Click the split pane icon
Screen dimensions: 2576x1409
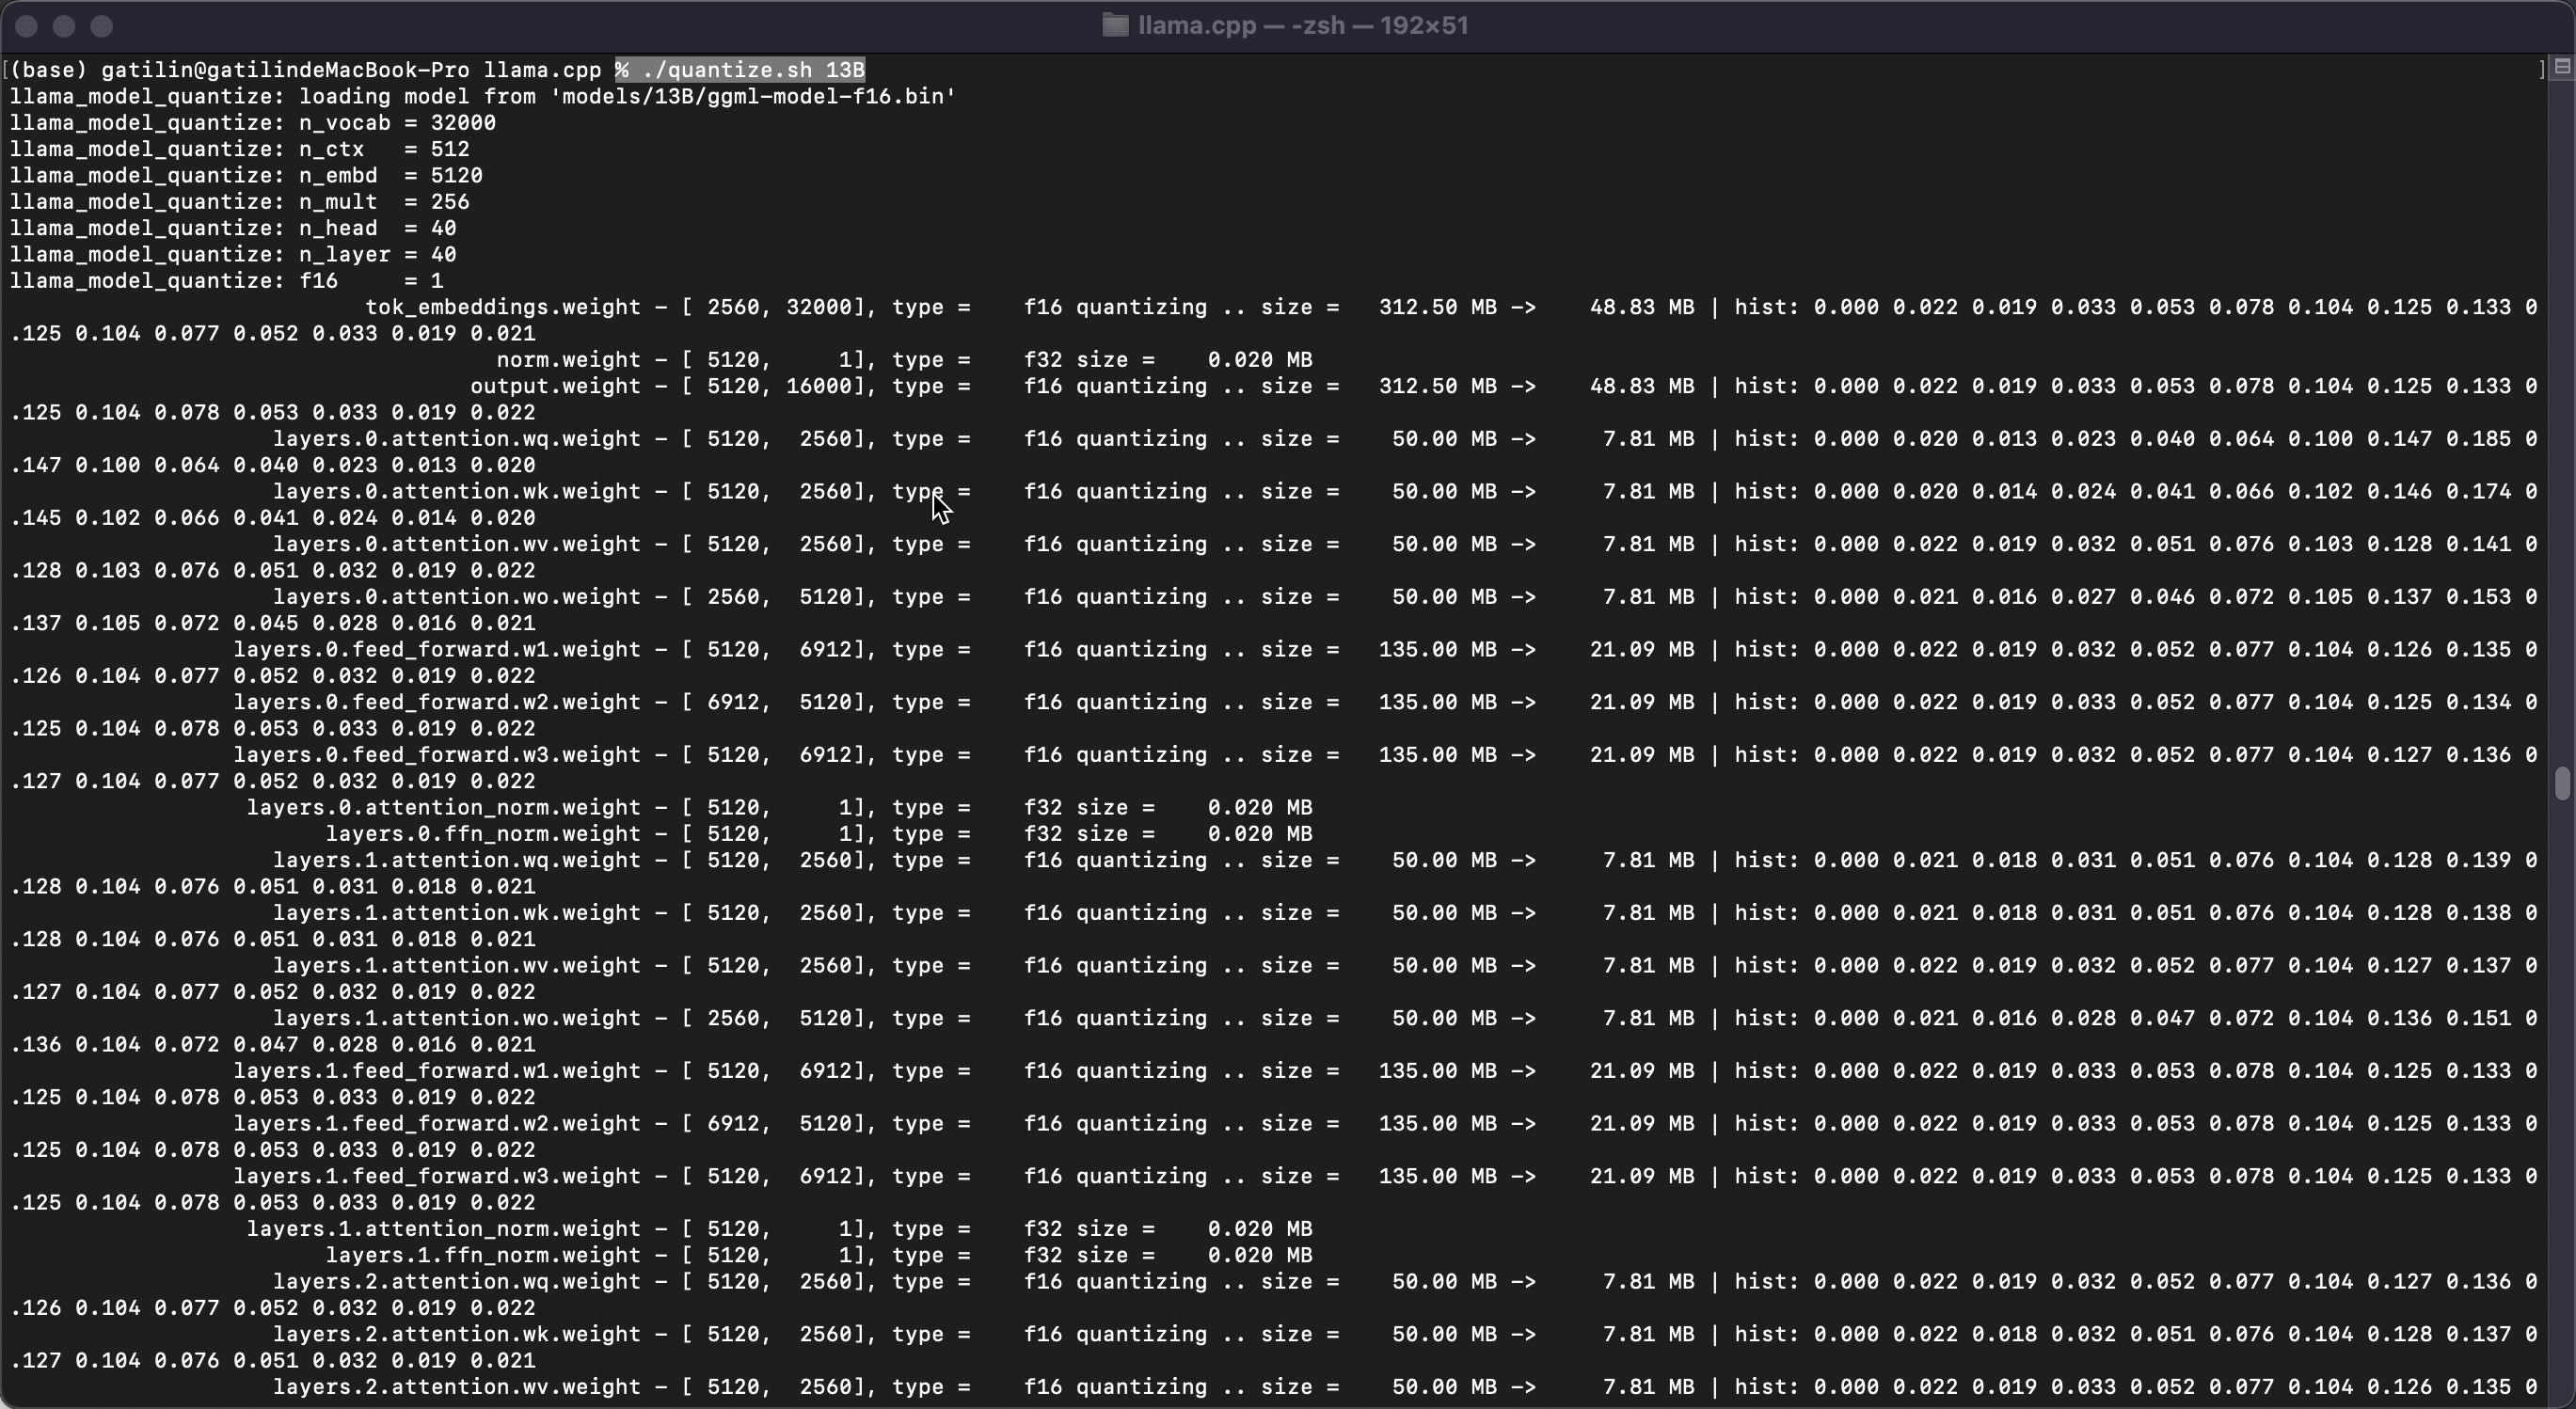2561,67
